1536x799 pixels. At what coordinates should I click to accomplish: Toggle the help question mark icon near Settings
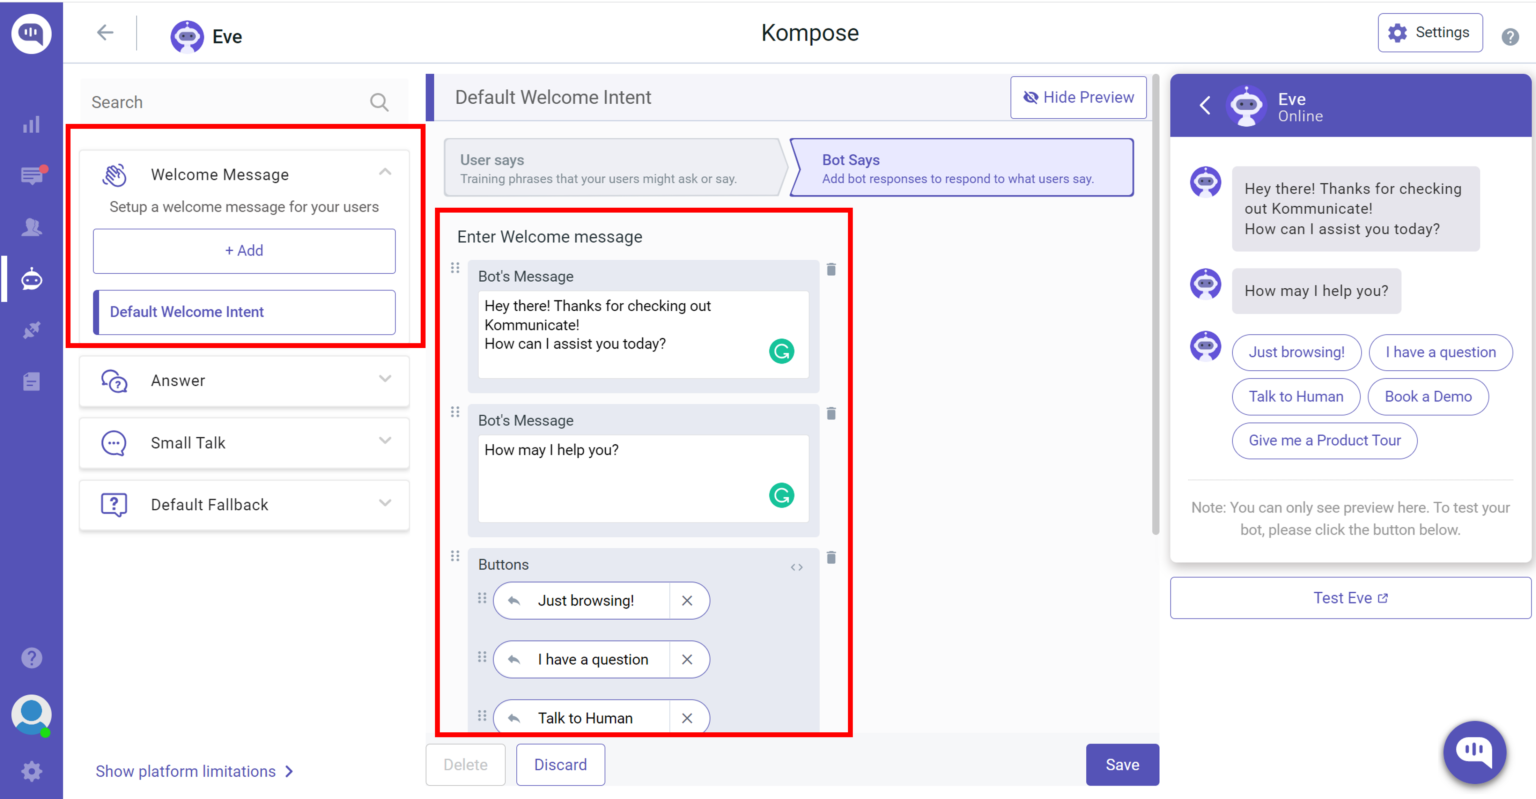1510,36
